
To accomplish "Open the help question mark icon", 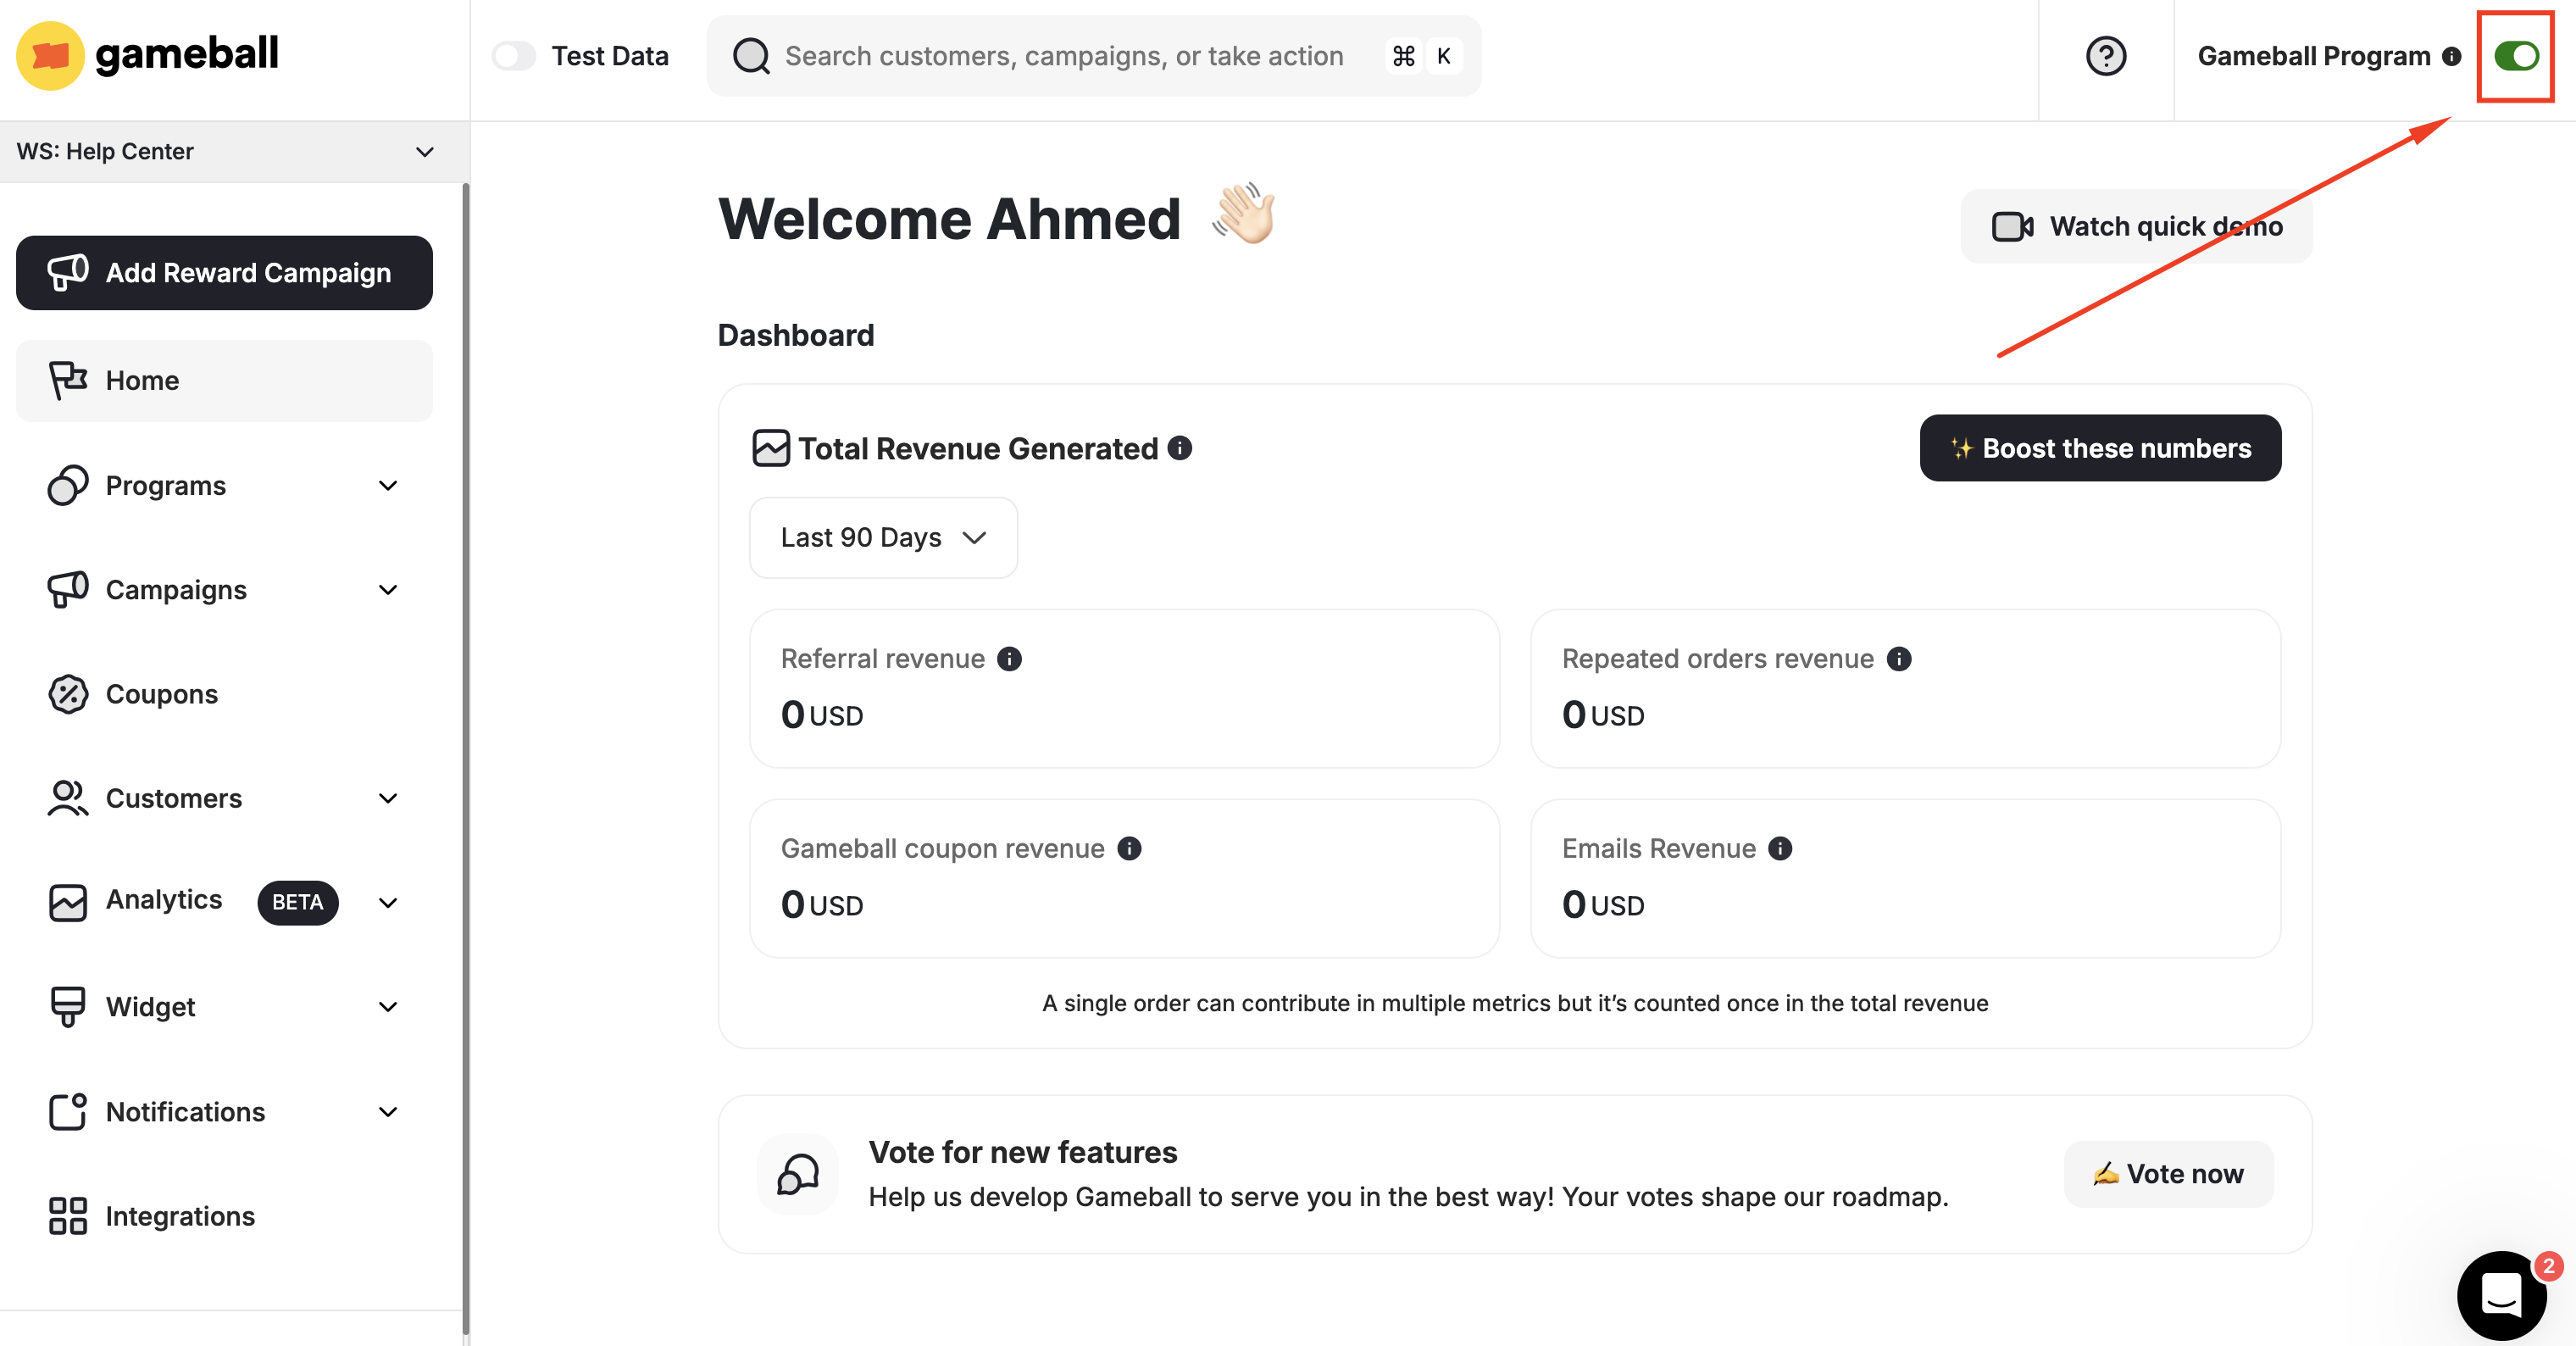I will (2106, 56).
